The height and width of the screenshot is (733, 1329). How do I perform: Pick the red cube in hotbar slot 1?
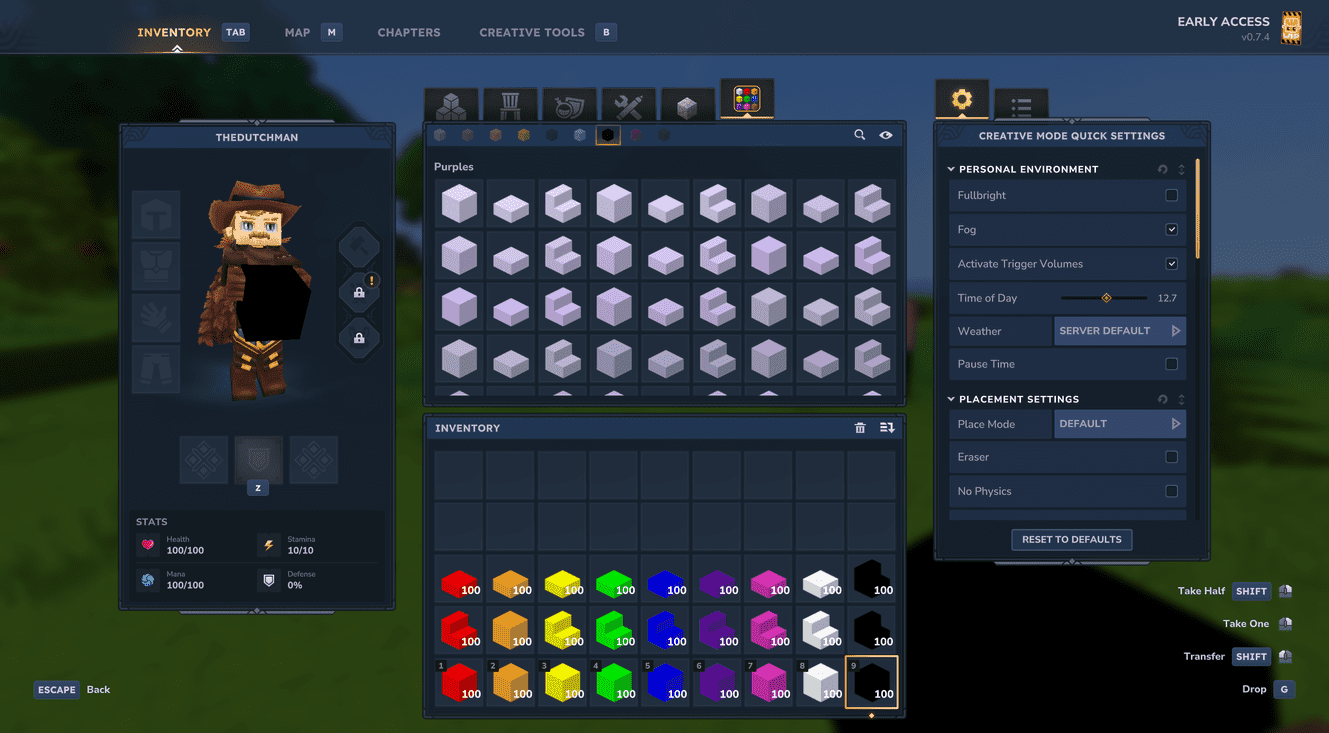click(x=460, y=682)
